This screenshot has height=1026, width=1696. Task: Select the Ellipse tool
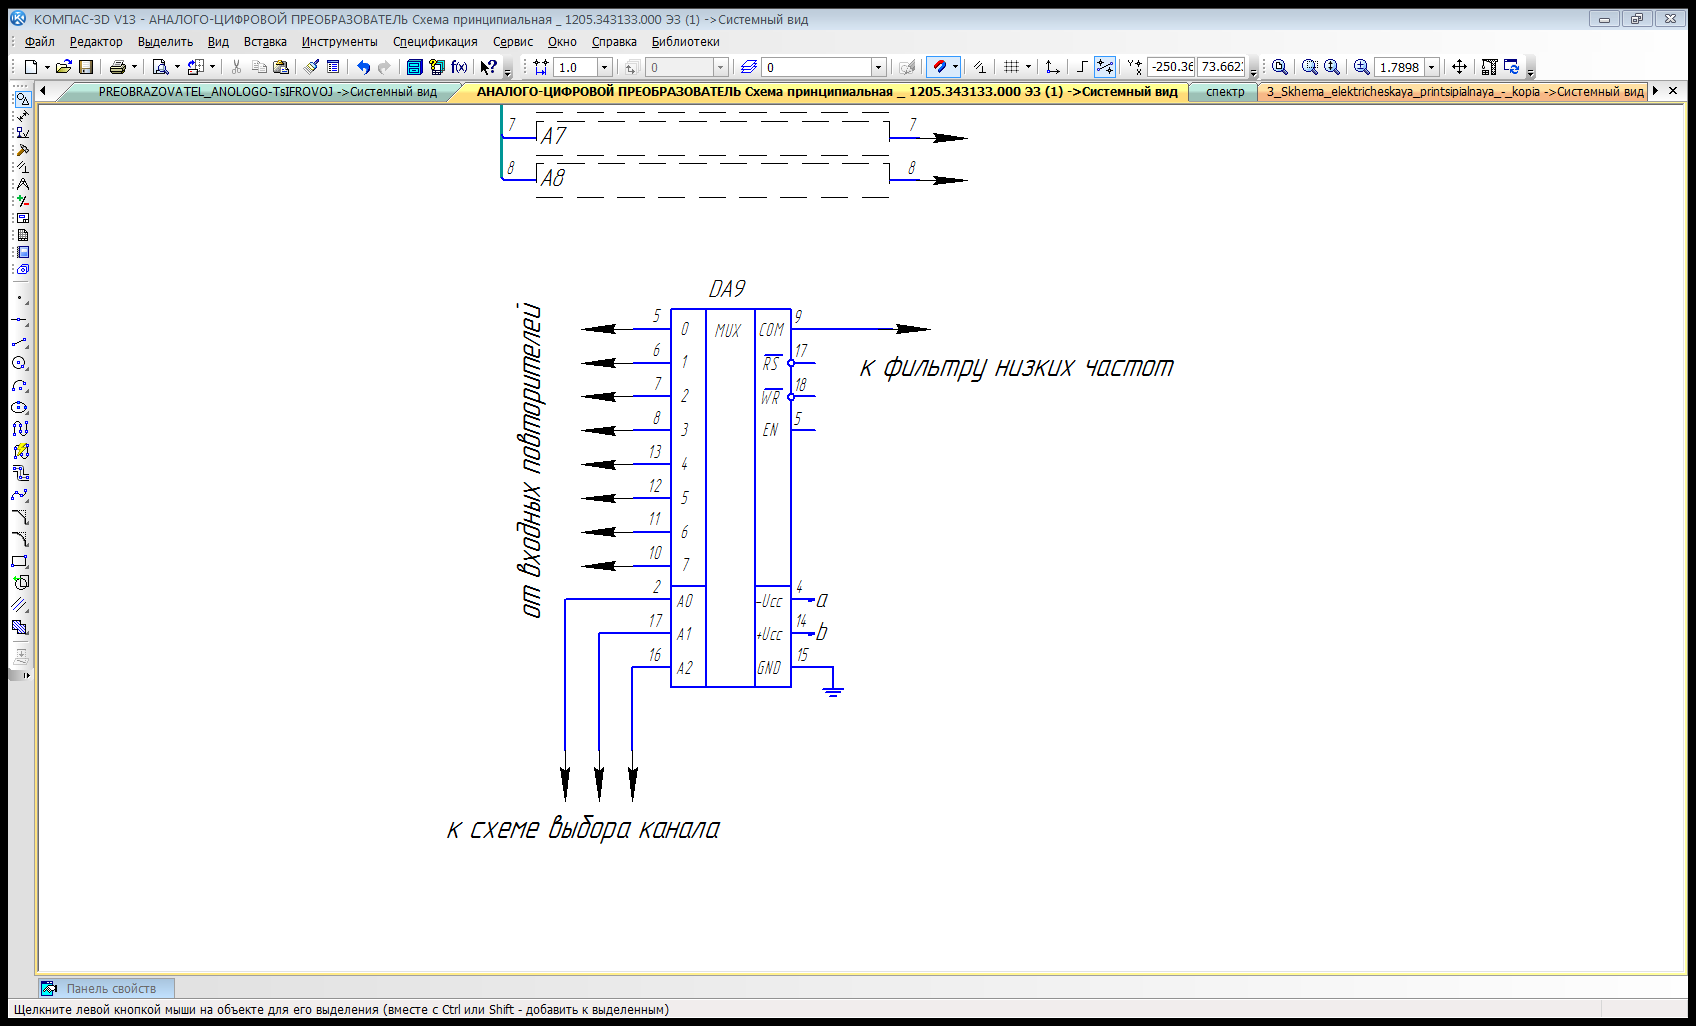(x=20, y=408)
